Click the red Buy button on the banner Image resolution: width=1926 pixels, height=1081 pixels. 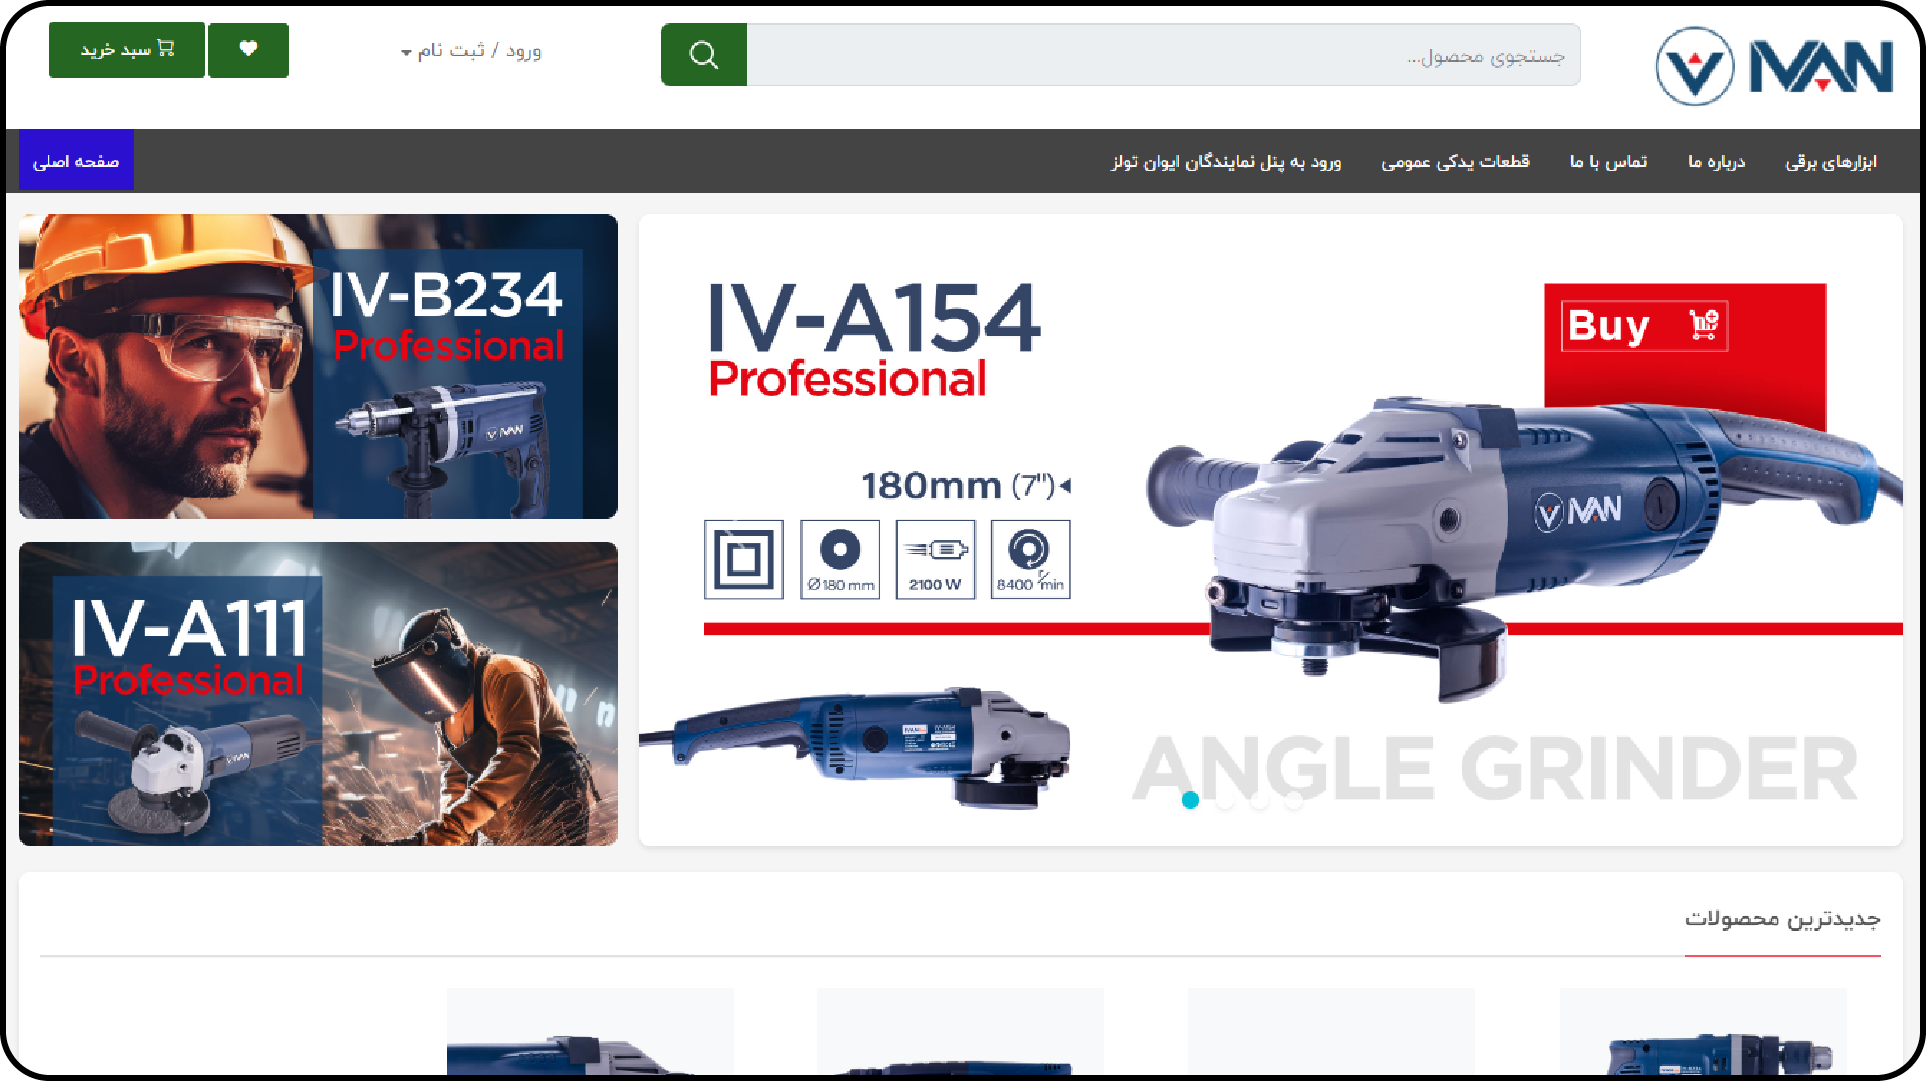click(x=1645, y=326)
